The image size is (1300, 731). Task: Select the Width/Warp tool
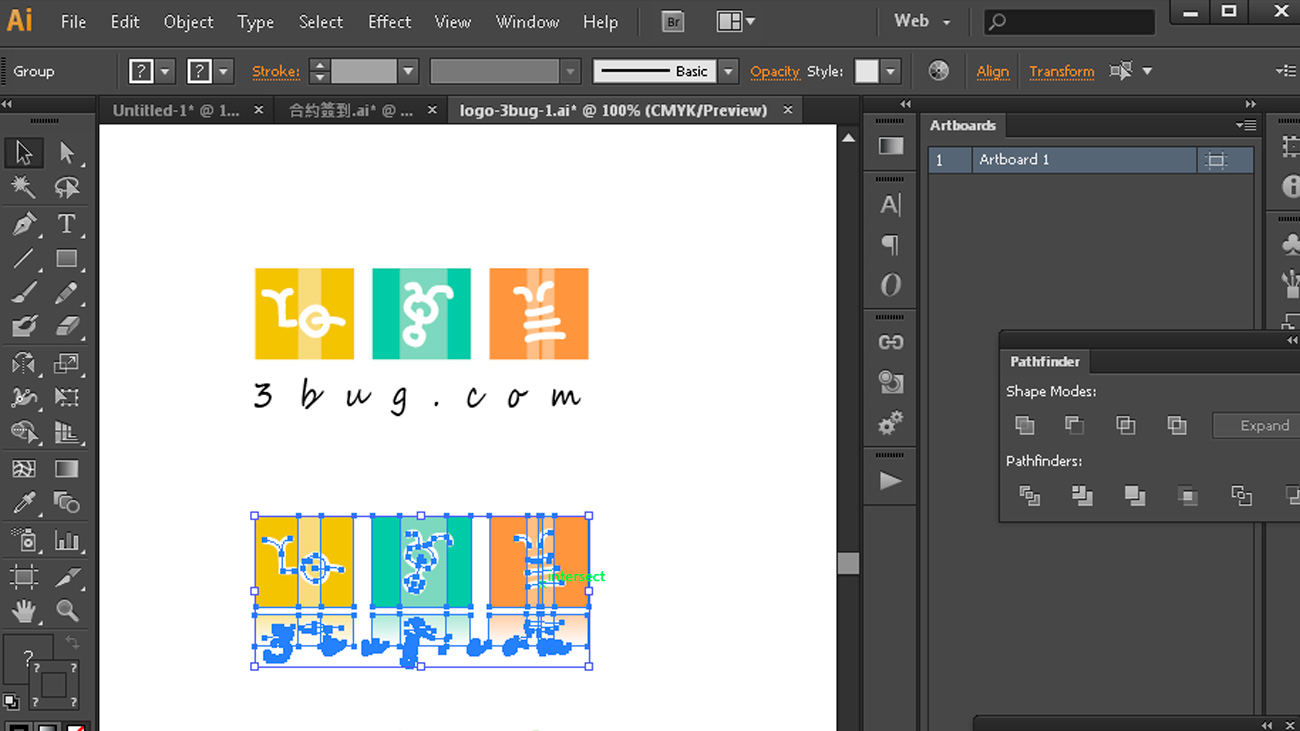(x=23, y=397)
